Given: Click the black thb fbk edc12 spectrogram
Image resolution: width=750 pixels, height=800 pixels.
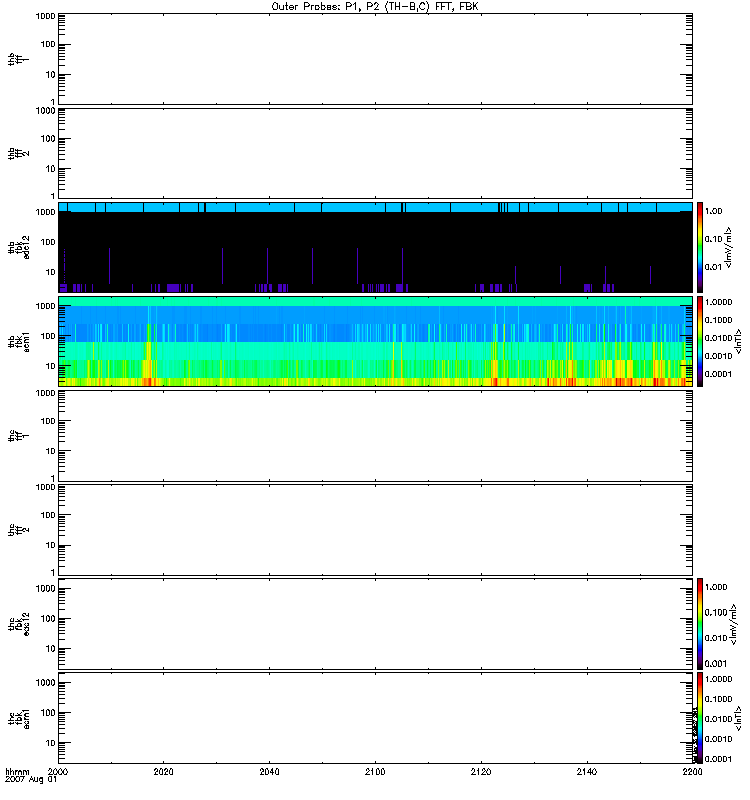Looking at the screenshot, I should click(375, 250).
